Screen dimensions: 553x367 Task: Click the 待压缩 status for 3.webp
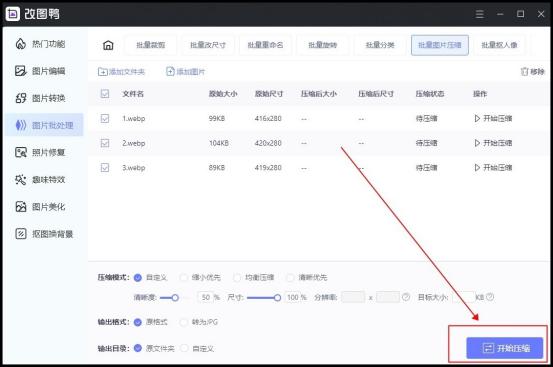(426, 168)
